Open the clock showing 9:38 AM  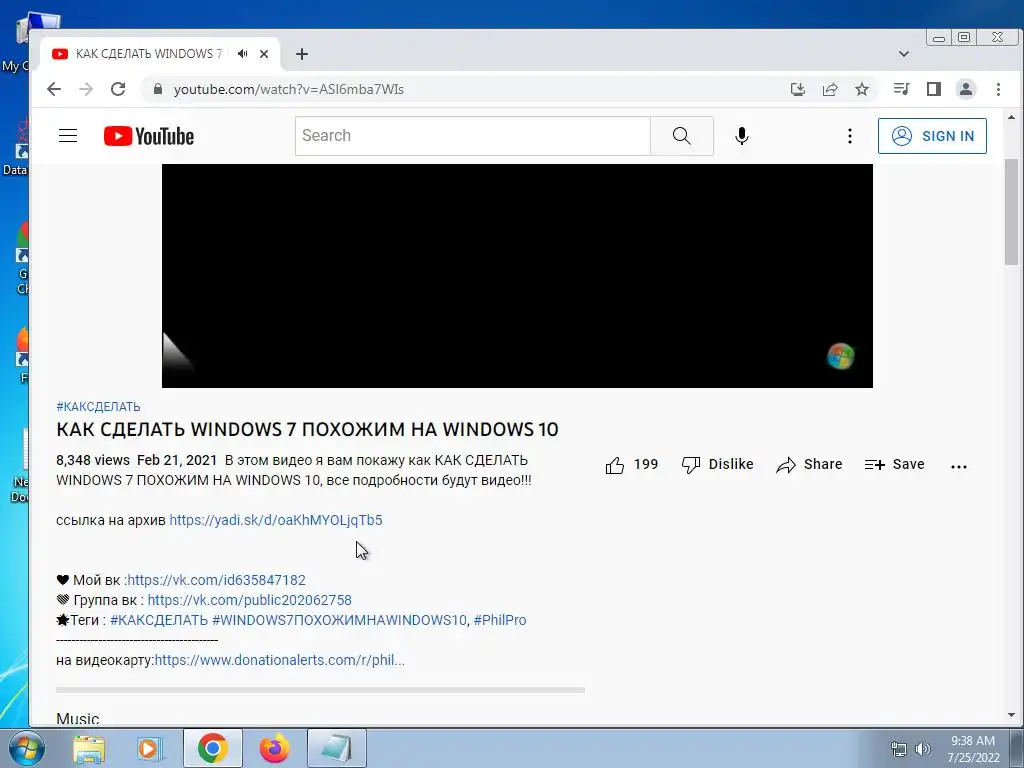coord(973,749)
